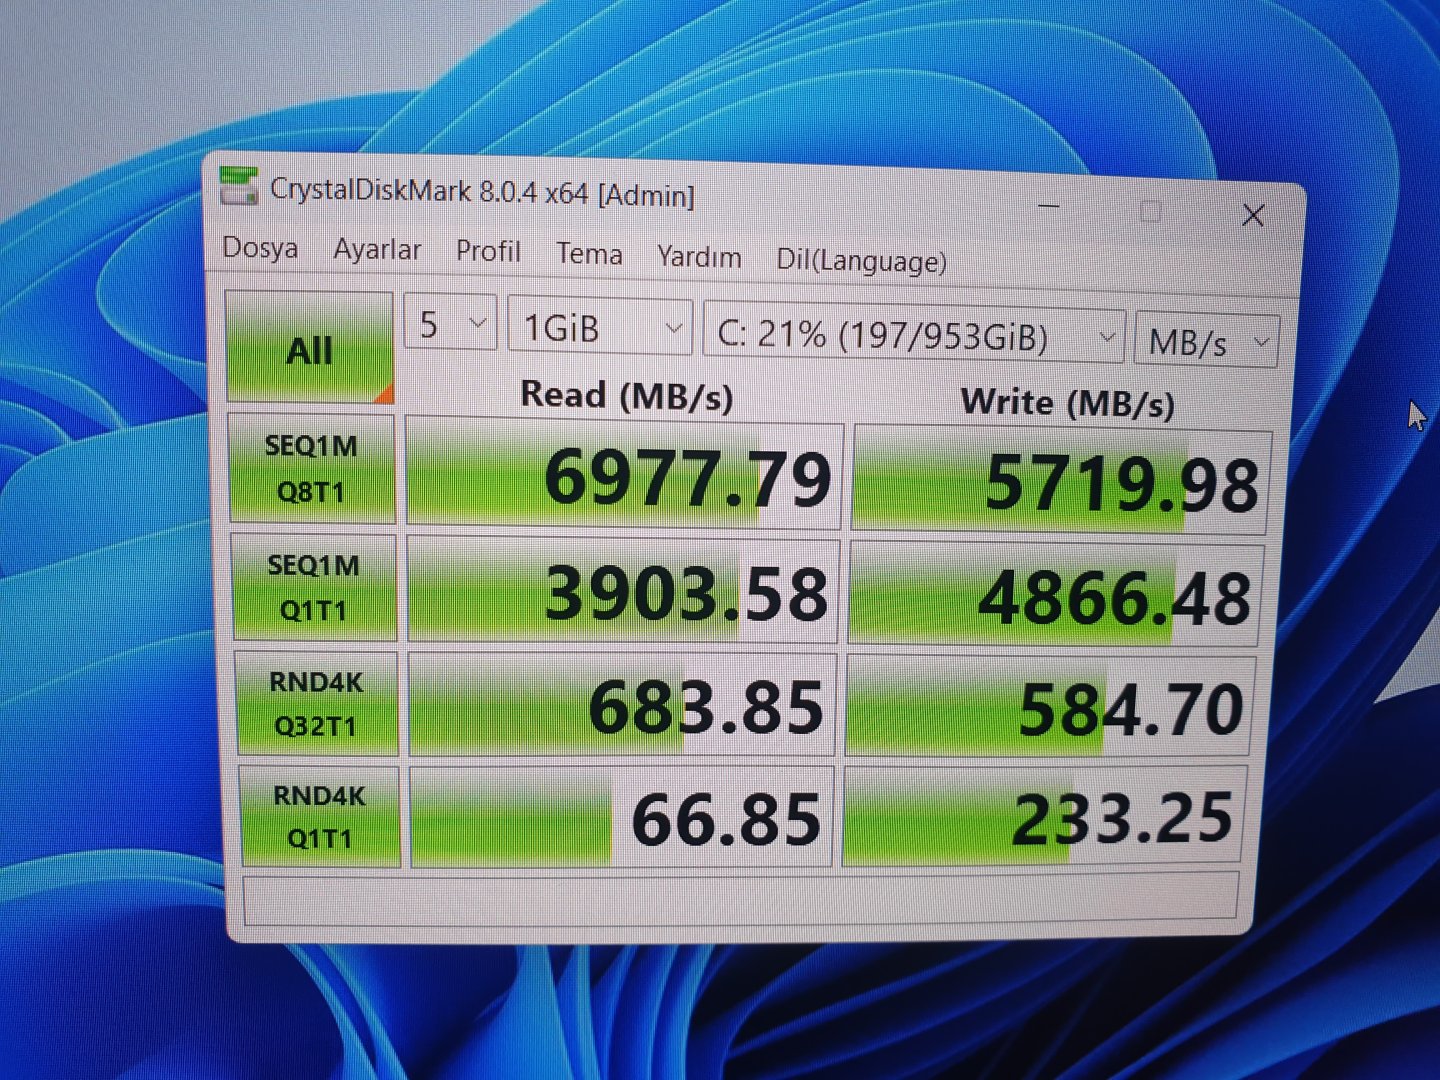Open the Yardım menu
1440x1080 pixels.
(x=699, y=257)
